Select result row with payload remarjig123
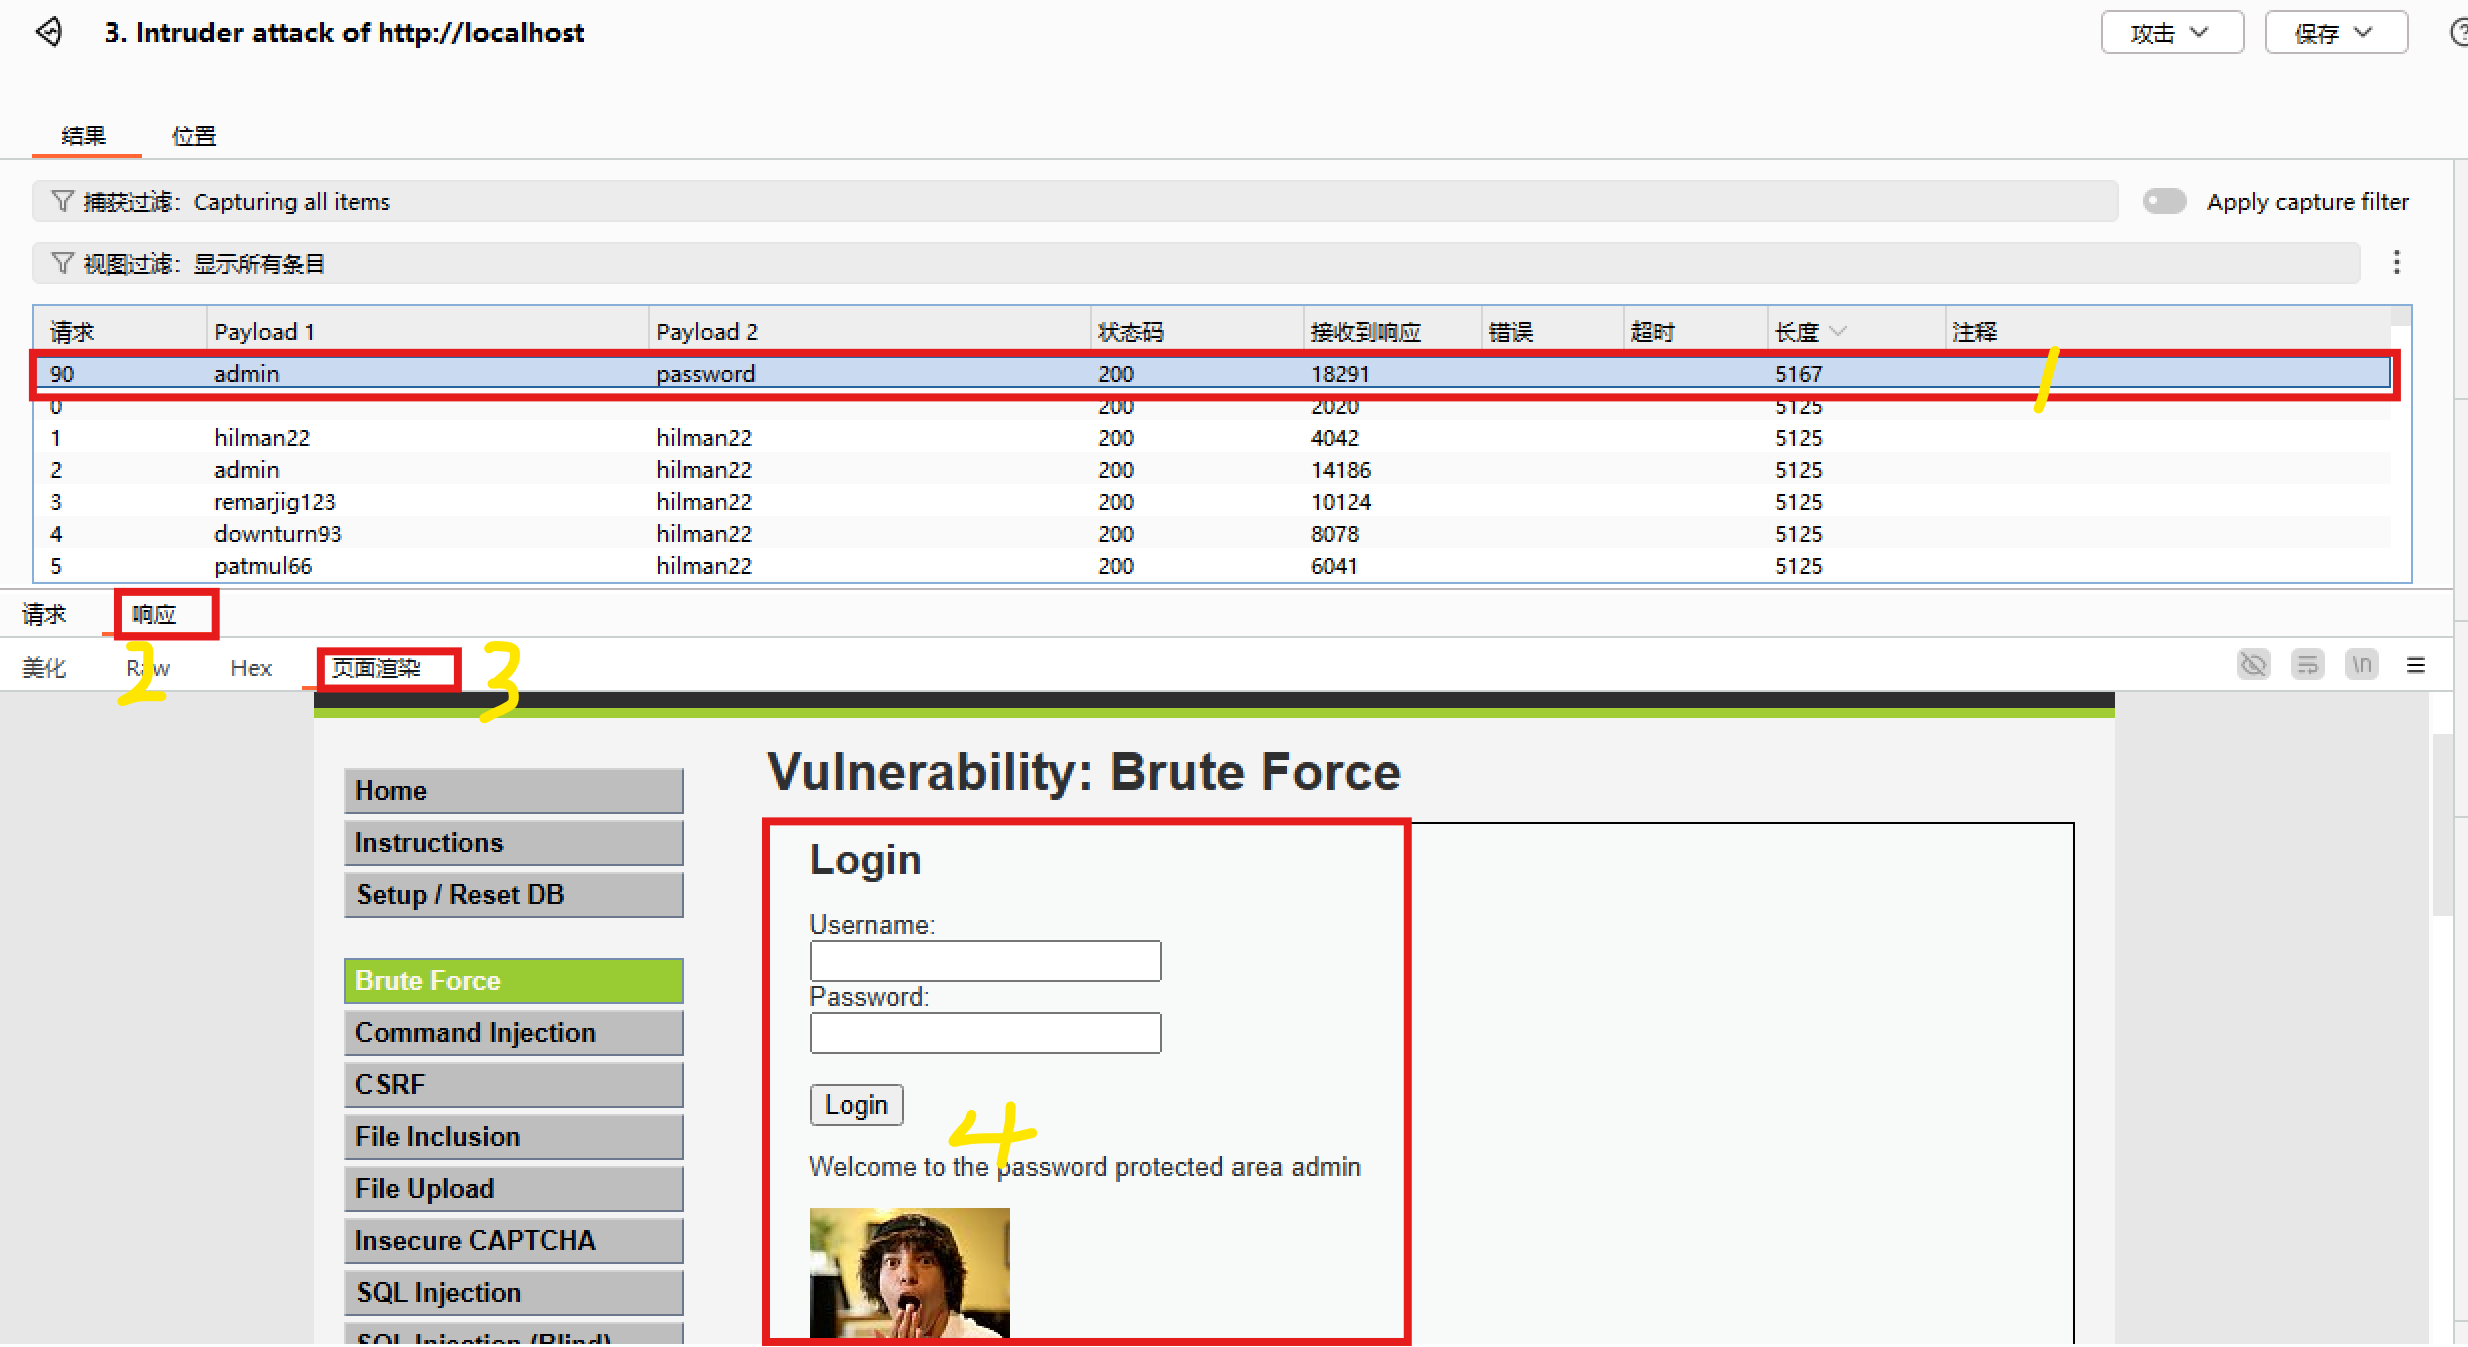This screenshot has height=1347, width=2468. [275, 502]
